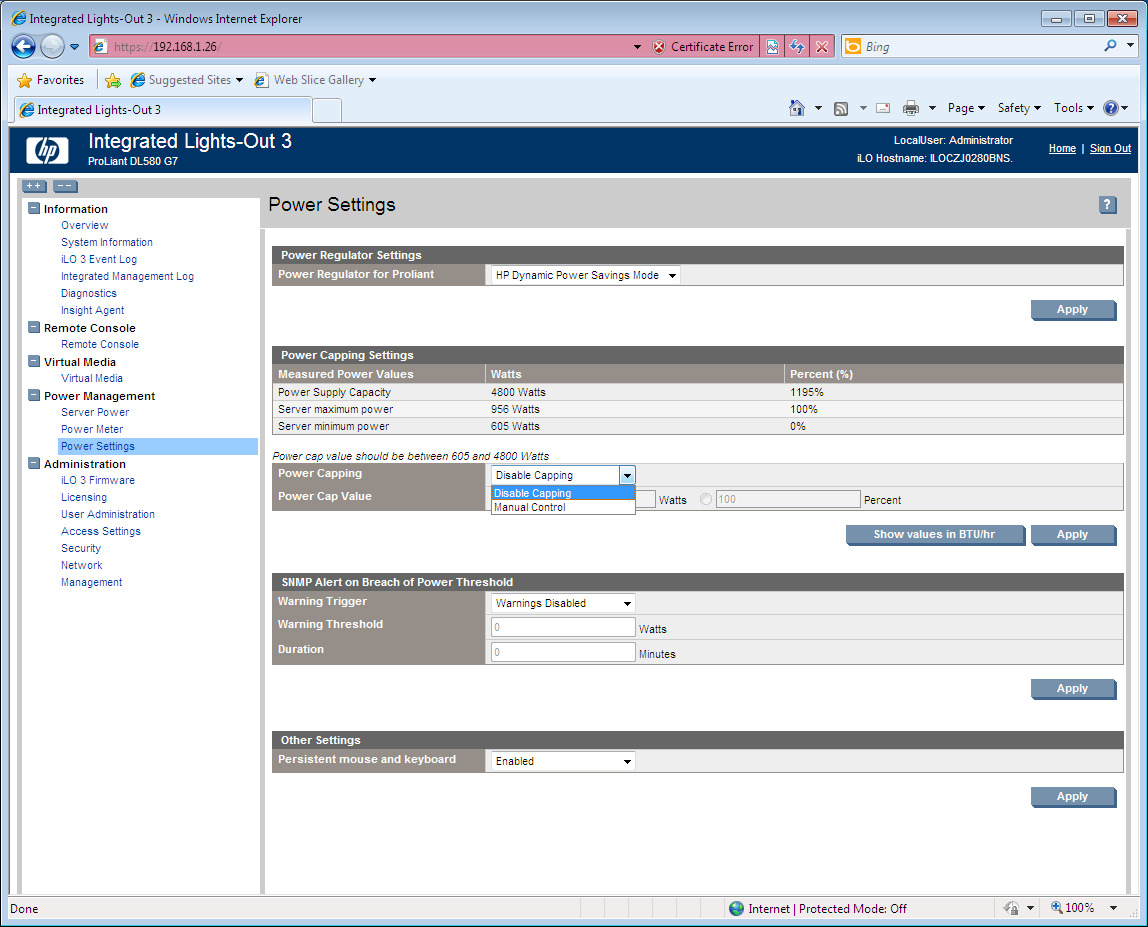Open the iLO 3 Event Log link
Viewport: 1148px width, 927px height.
(99, 259)
